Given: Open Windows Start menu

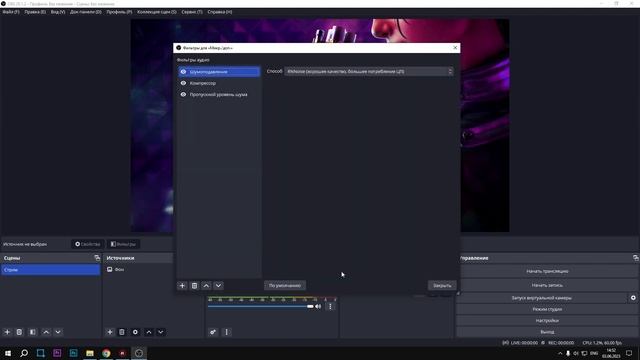Looking at the screenshot, I should (x=8, y=353).
